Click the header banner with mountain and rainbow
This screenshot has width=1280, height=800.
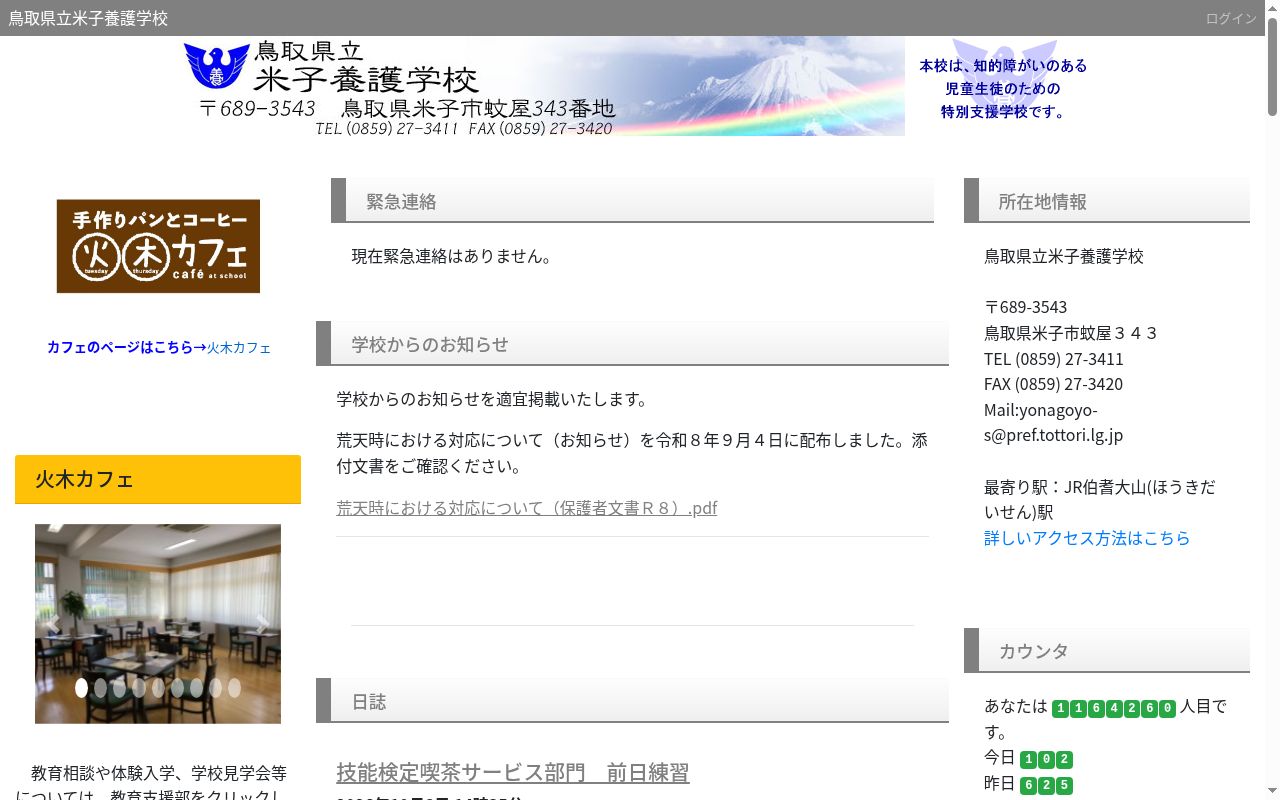543,86
